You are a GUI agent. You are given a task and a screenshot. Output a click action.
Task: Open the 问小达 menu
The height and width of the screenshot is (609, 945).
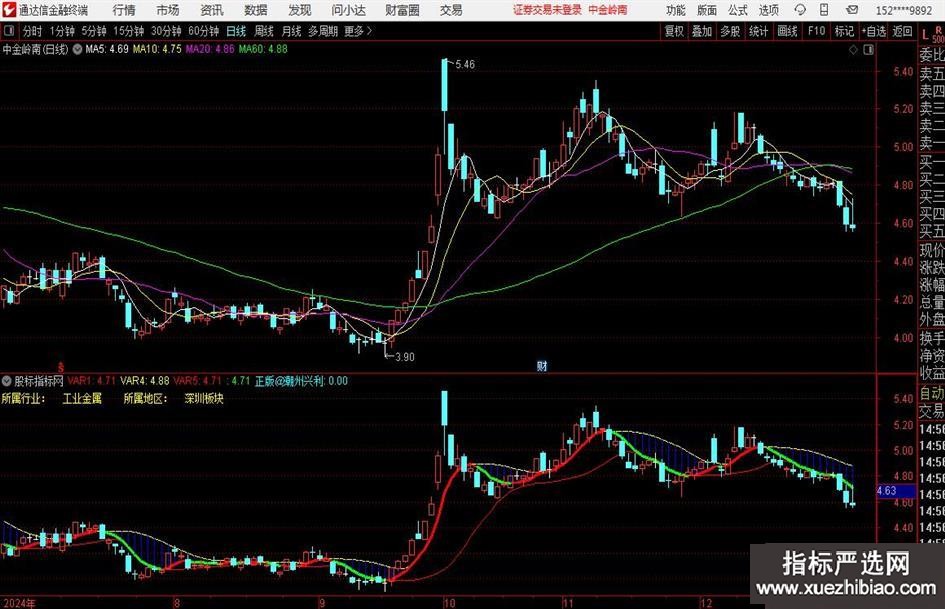[x=348, y=10]
